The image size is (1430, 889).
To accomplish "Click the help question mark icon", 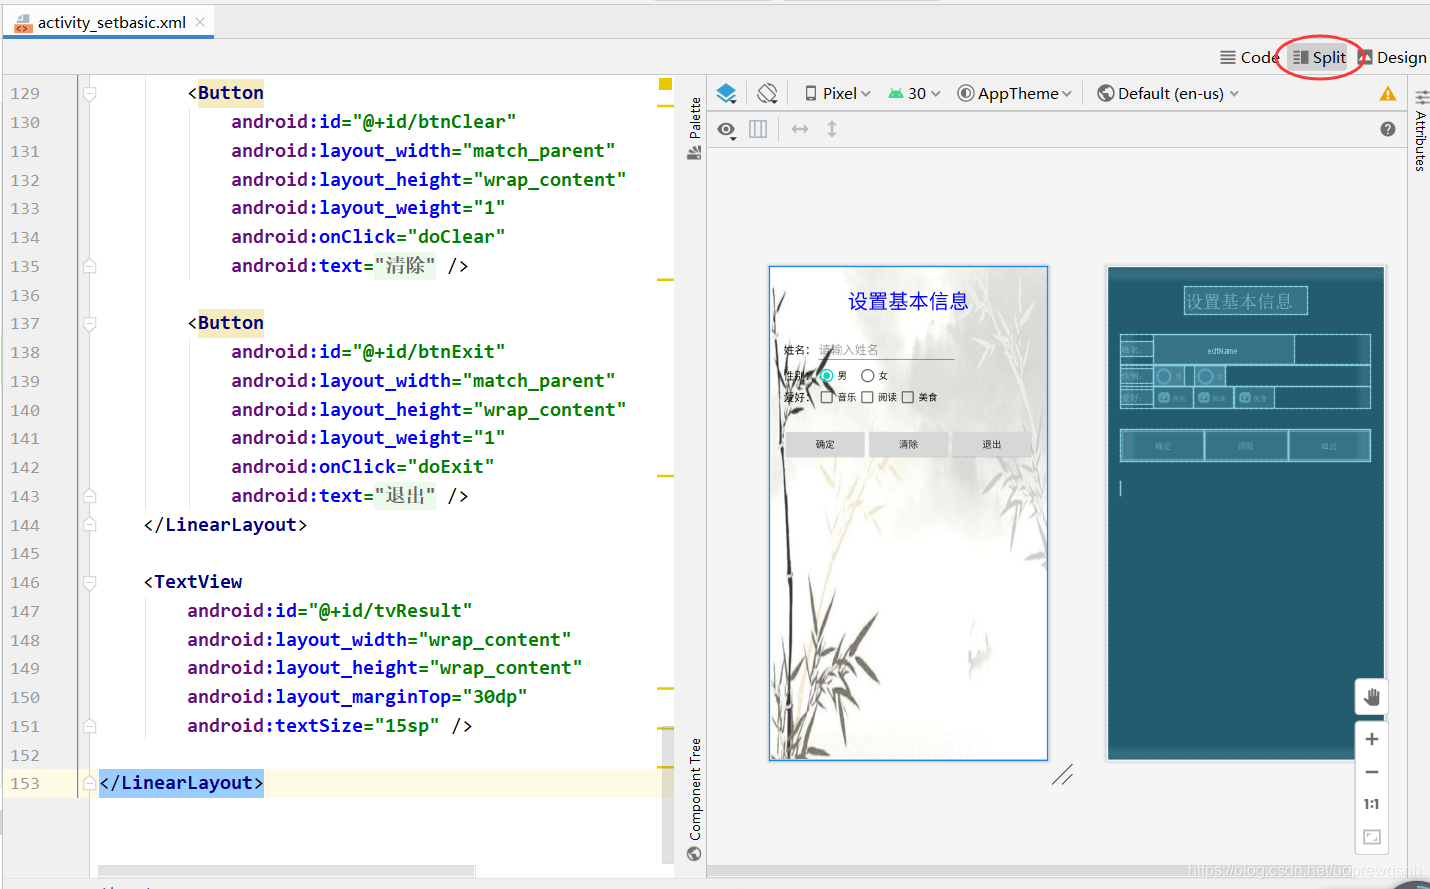I will click(x=1388, y=129).
